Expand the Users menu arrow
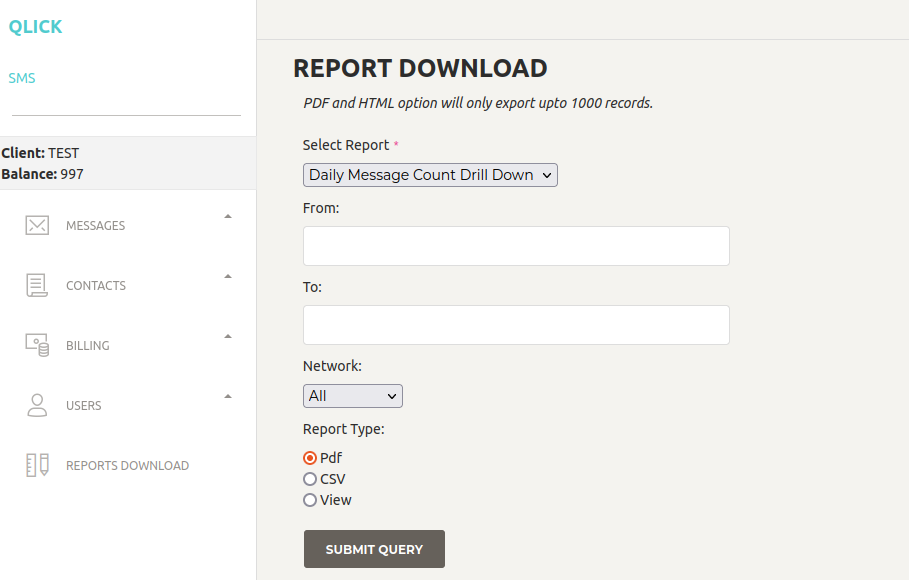The image size is (909, 580). (x=228, y=396)
